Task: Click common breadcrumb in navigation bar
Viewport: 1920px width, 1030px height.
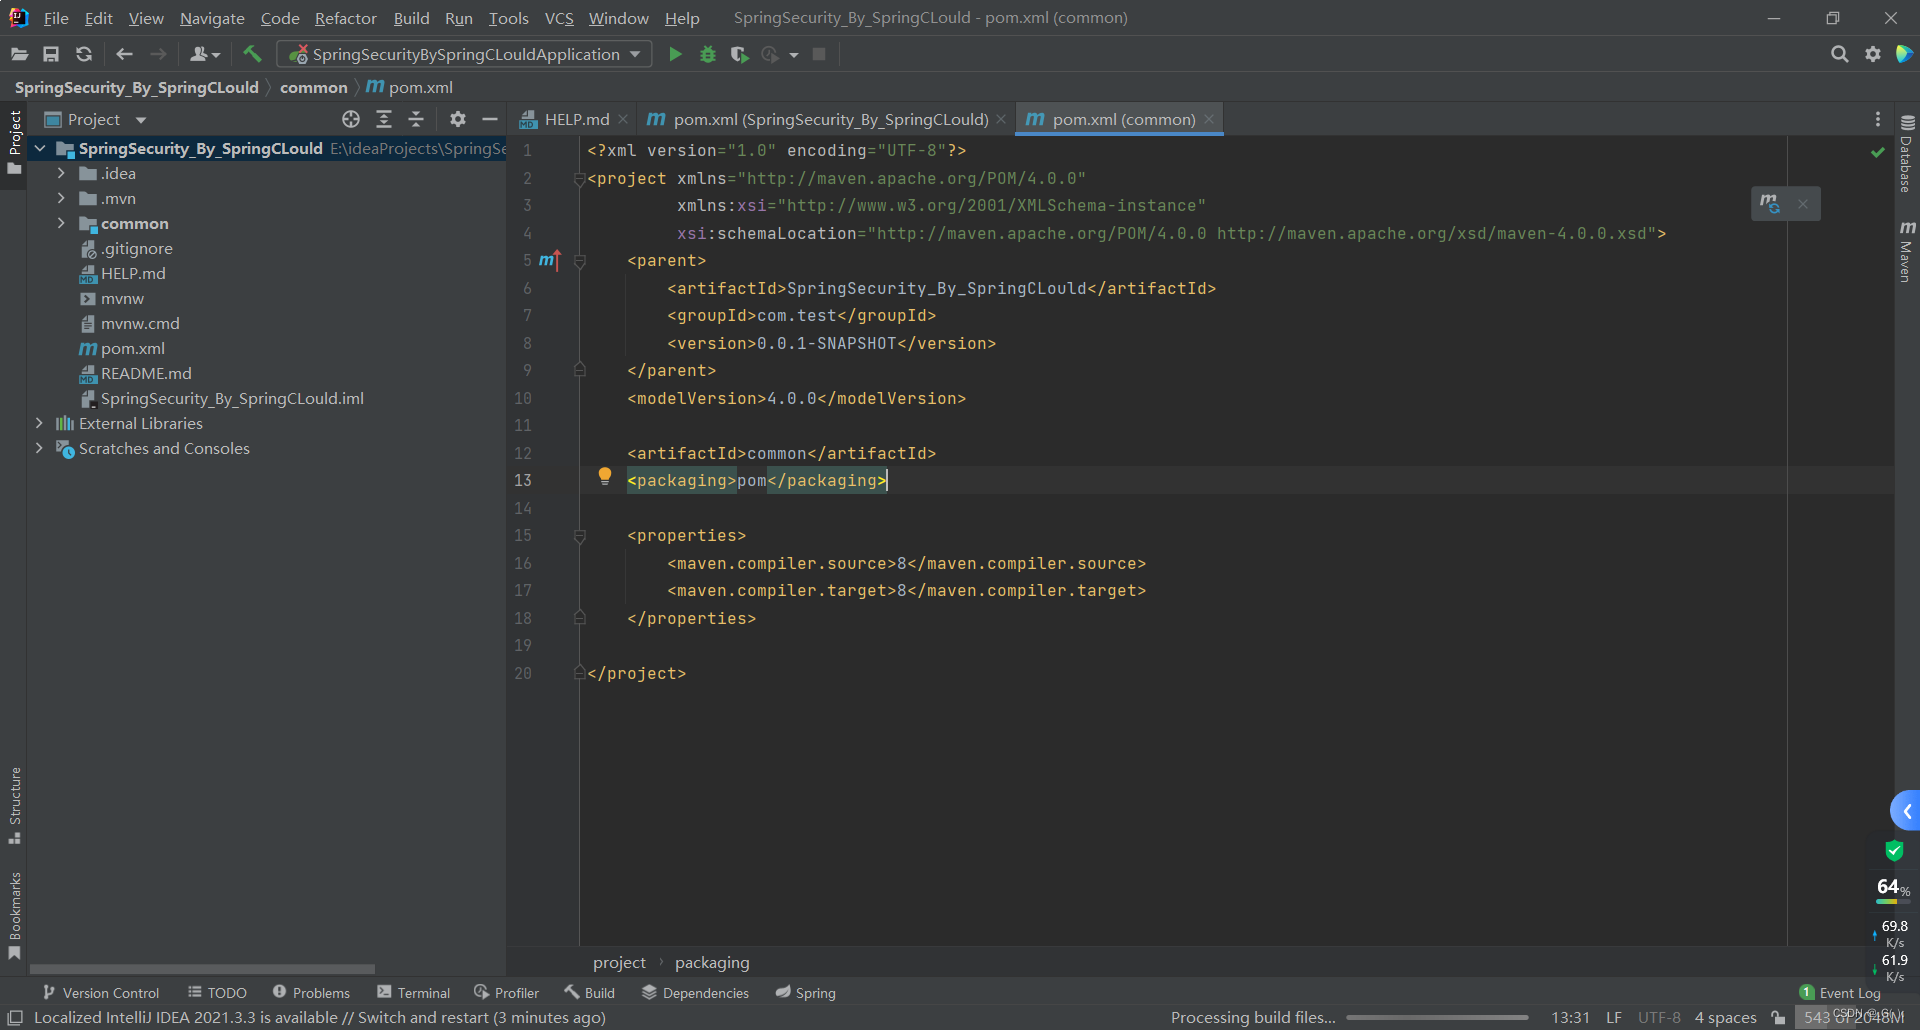Action: pyautogui.click(x=313, y=87)
